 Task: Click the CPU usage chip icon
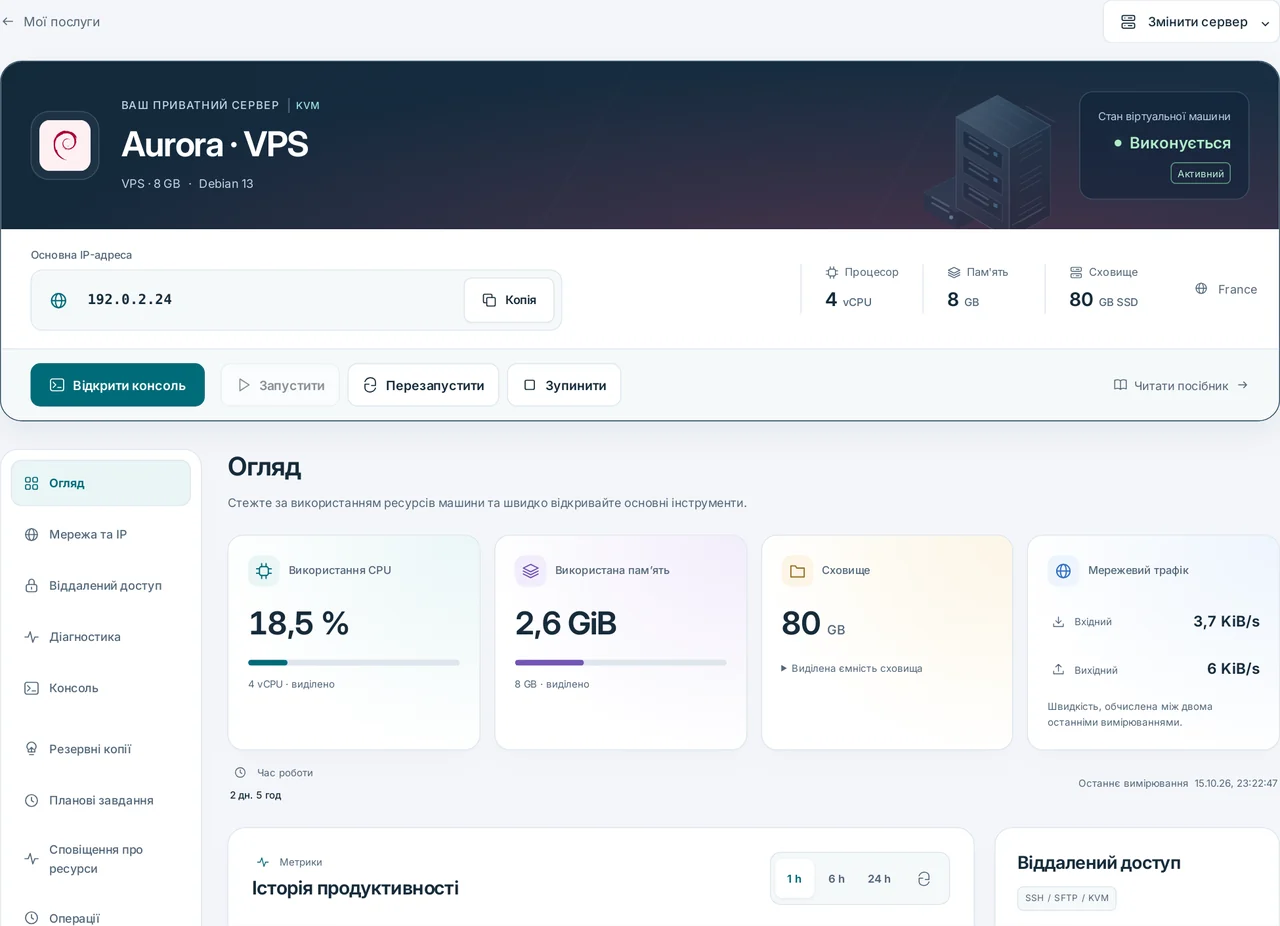click(264, 571)
